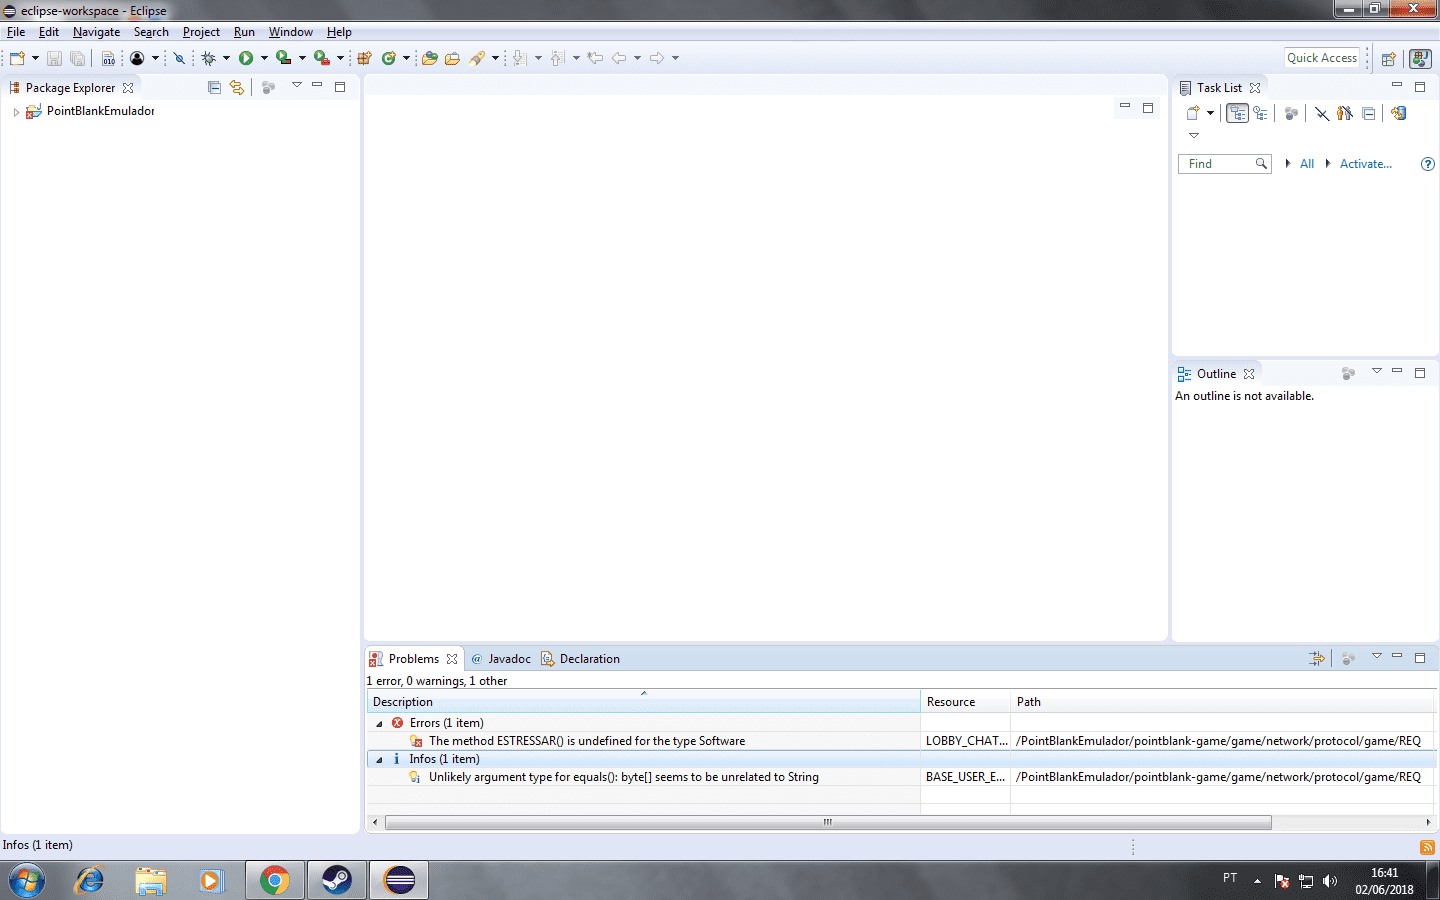Screen dimensions: 1440x900
Task: Toggle Scheduled view in Task List
Action: (1260, 113)
